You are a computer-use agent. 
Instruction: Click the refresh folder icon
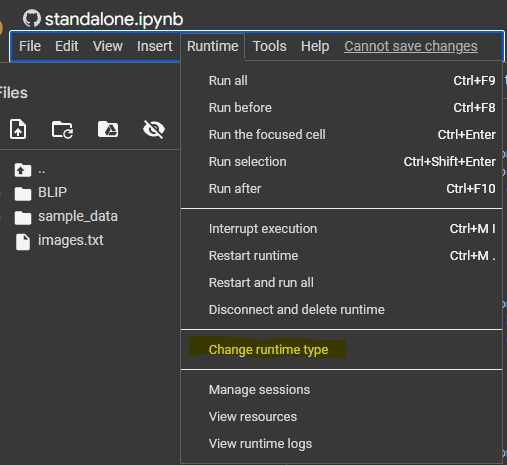pos(62,129)
